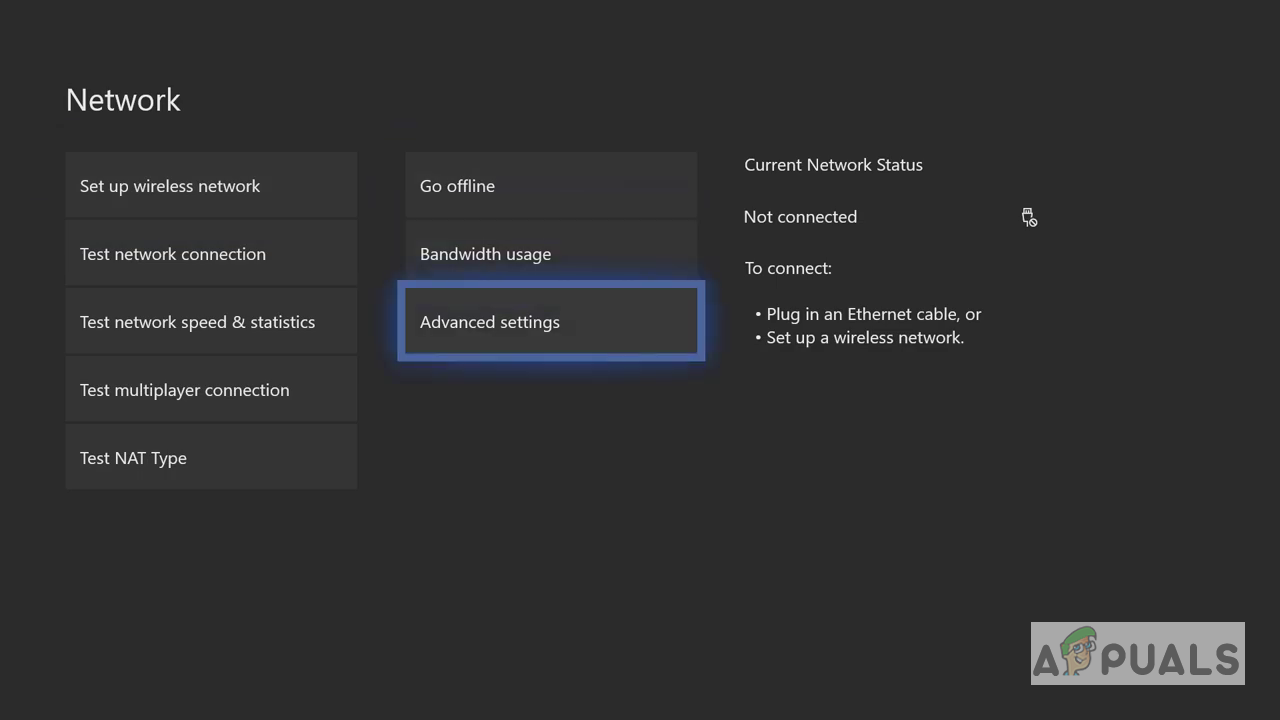The image size is (1280, 720).
Task: Open Bandwidth usage tile
Action: pos(551,254)
